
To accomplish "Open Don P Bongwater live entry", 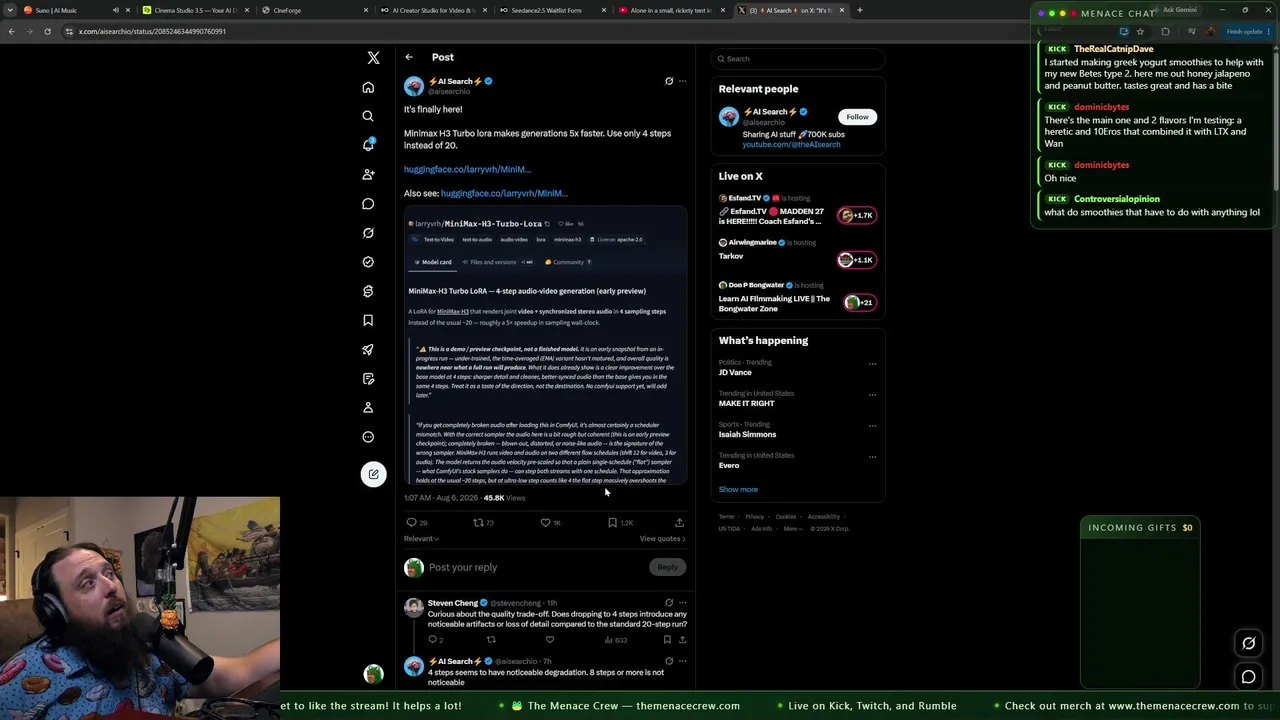I will point(796,297).
